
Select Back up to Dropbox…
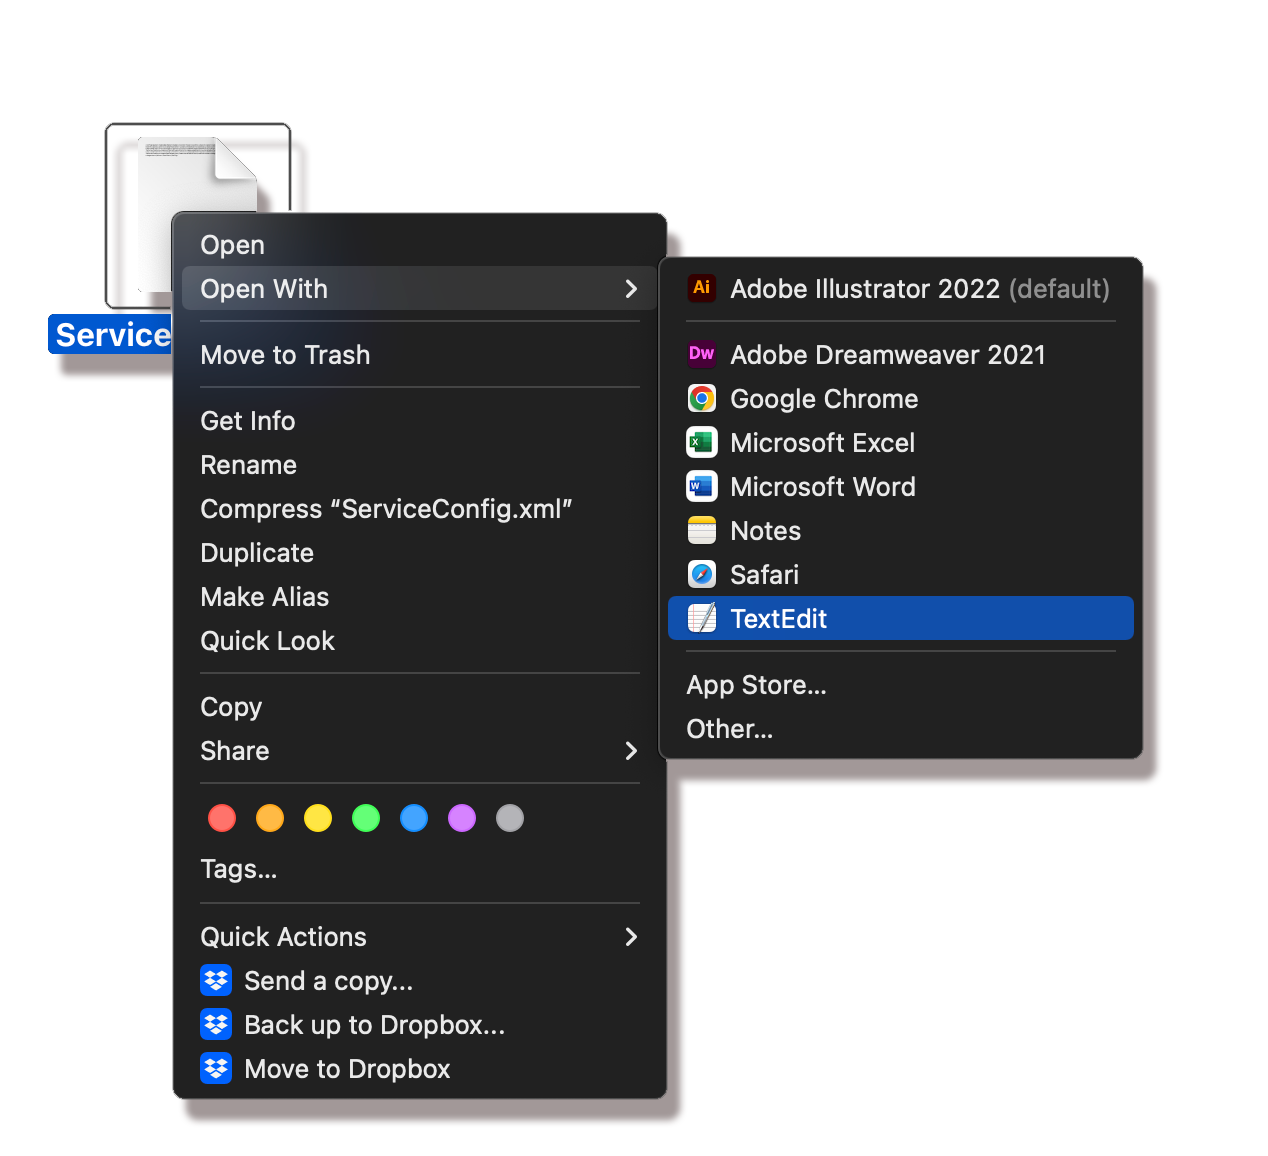[420, 1025]
